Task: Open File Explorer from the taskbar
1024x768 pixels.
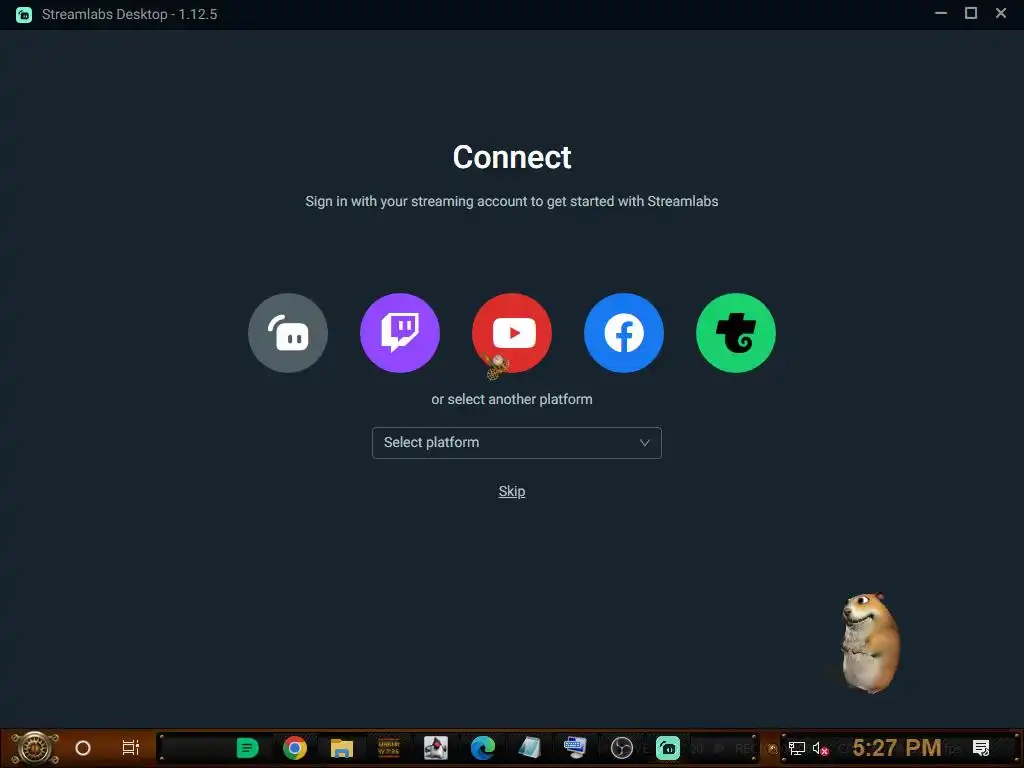Action: click(342, 748)
